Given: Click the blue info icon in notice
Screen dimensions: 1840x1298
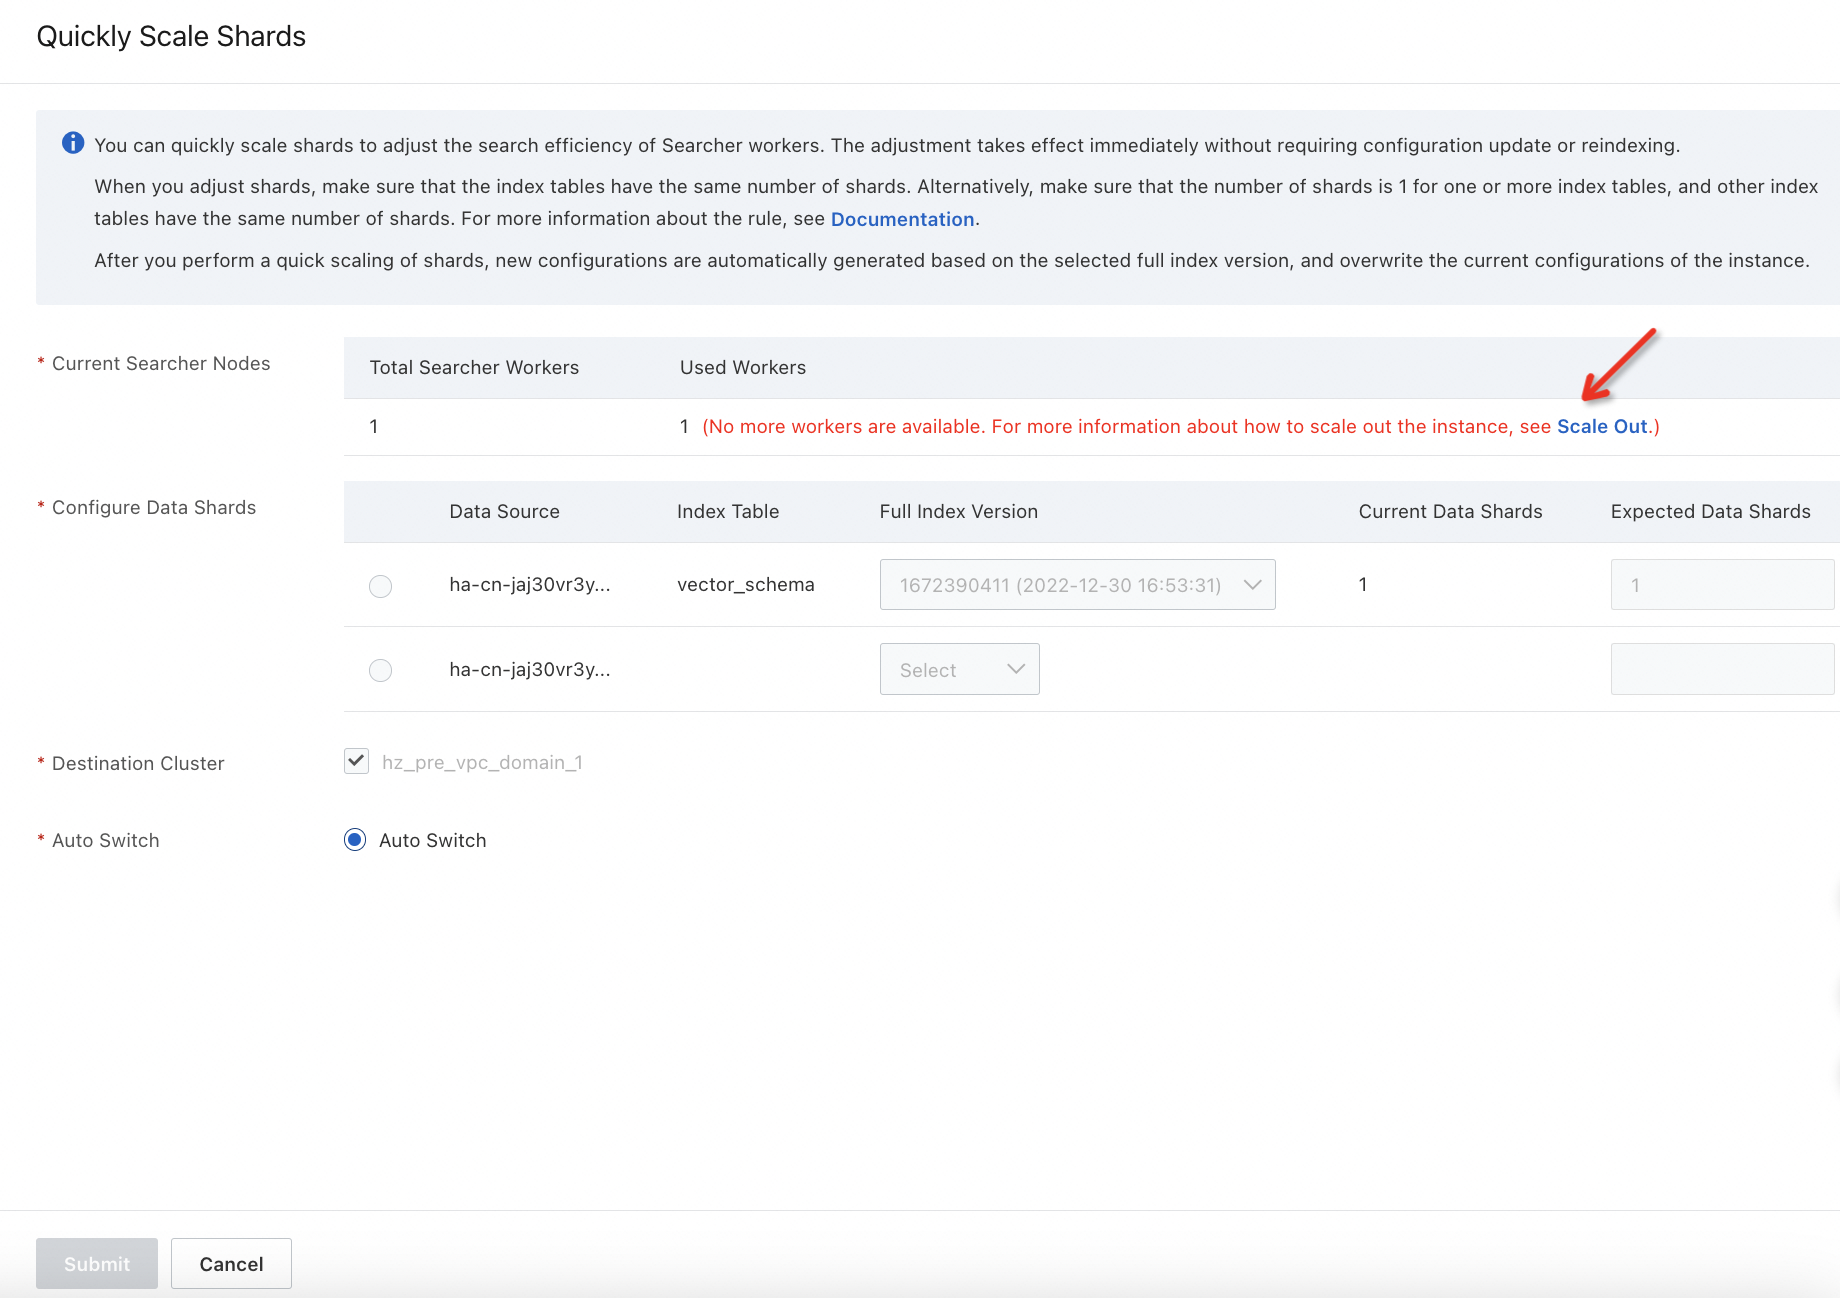Looking at the screenshot, I should (x=73, y=143).
